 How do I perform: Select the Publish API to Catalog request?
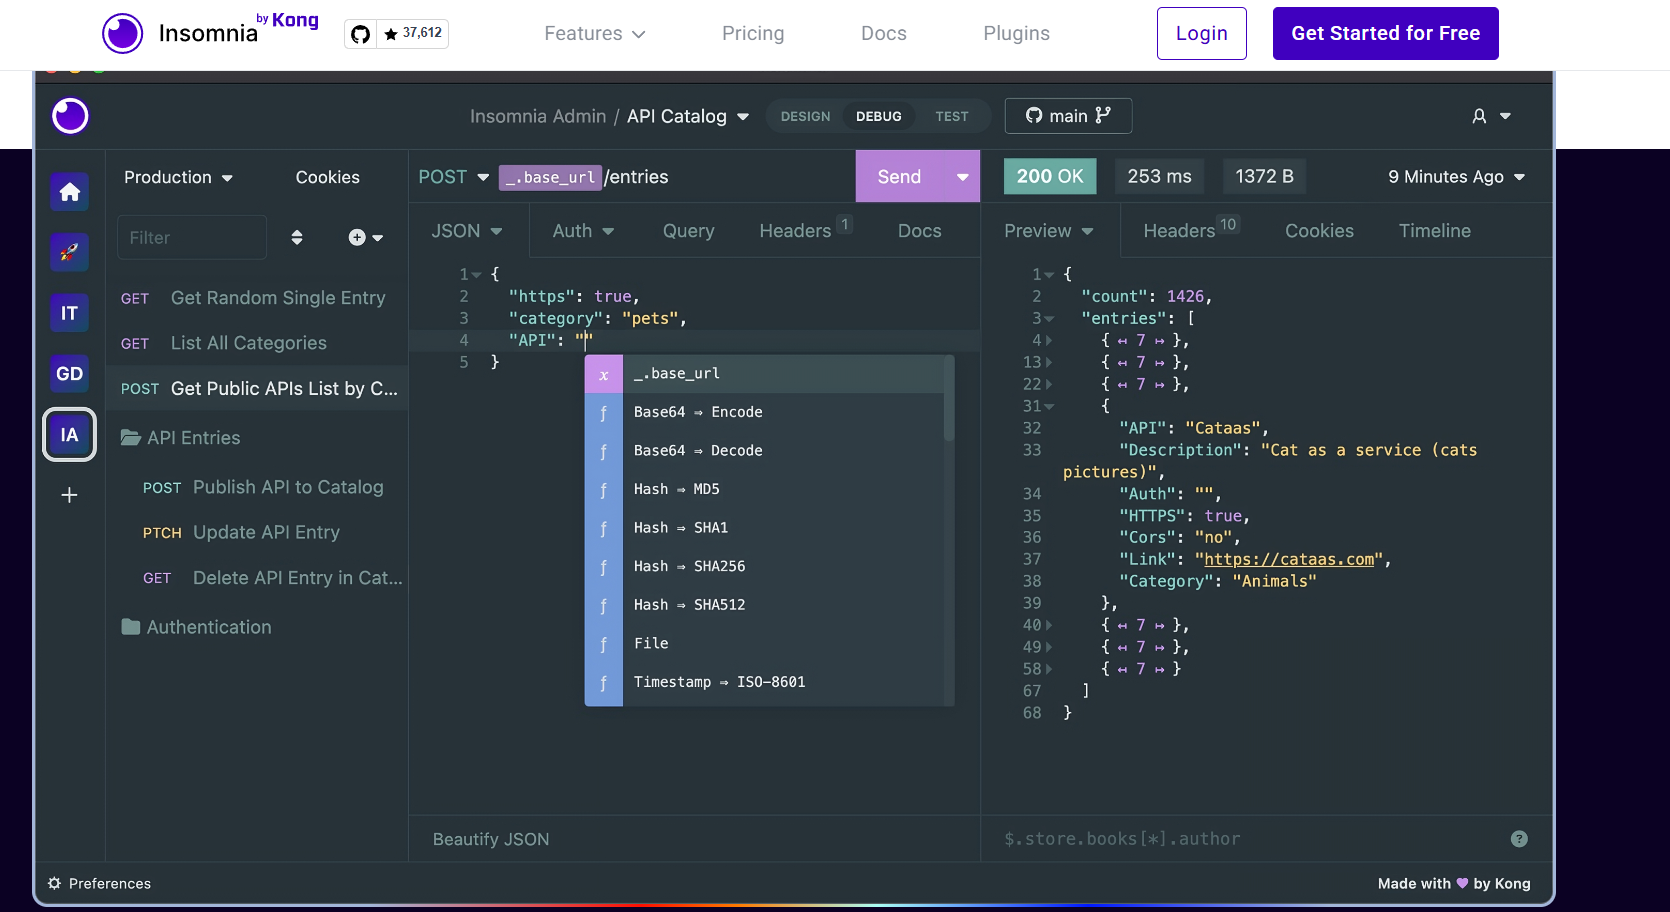click(257, 487)
